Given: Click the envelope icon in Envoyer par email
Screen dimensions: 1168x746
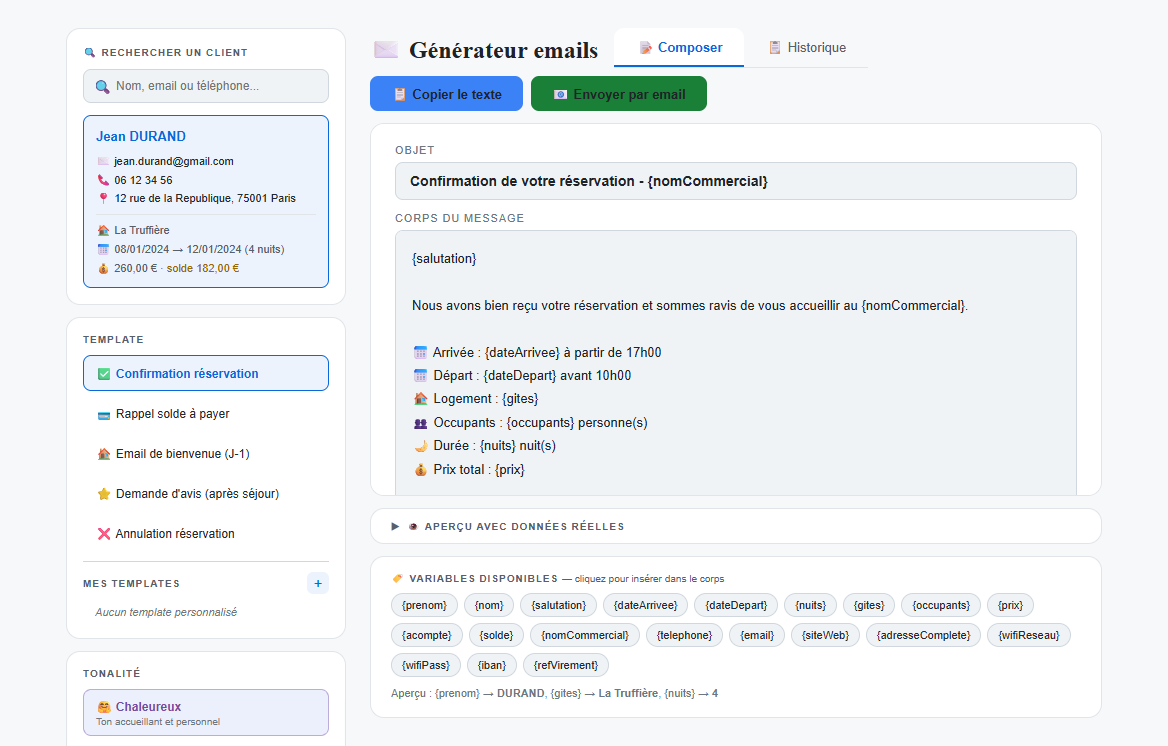Looking at the screenshot, I should [x=561, y=95].
